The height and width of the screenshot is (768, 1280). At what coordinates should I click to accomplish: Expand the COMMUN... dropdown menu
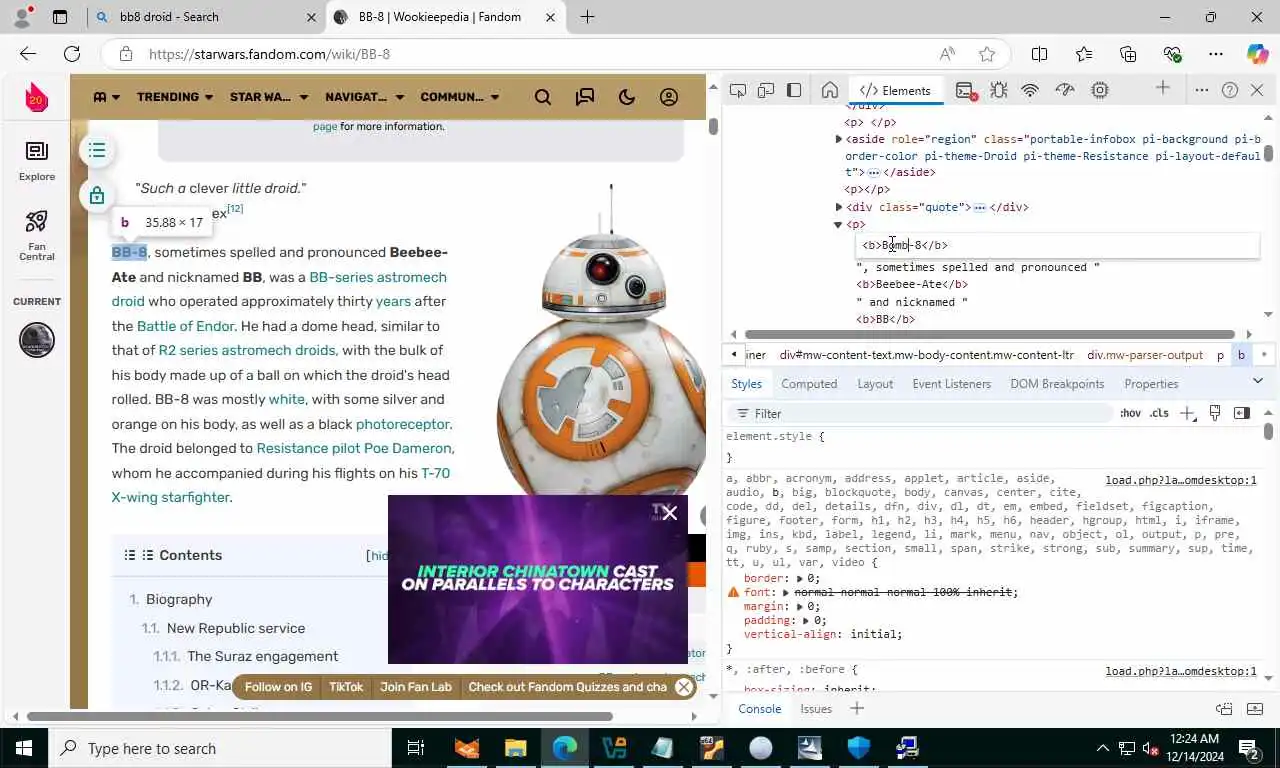pos(459,97)
